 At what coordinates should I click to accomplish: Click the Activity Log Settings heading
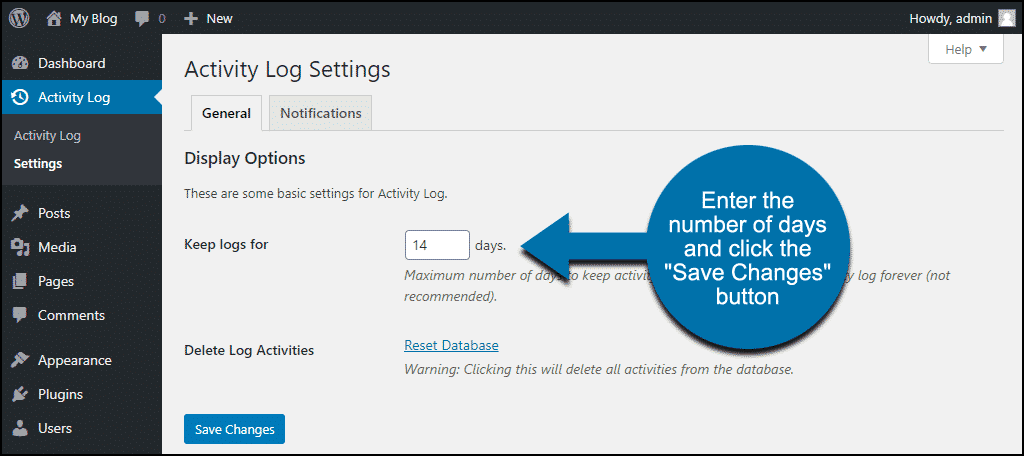[x=287, y=69]
